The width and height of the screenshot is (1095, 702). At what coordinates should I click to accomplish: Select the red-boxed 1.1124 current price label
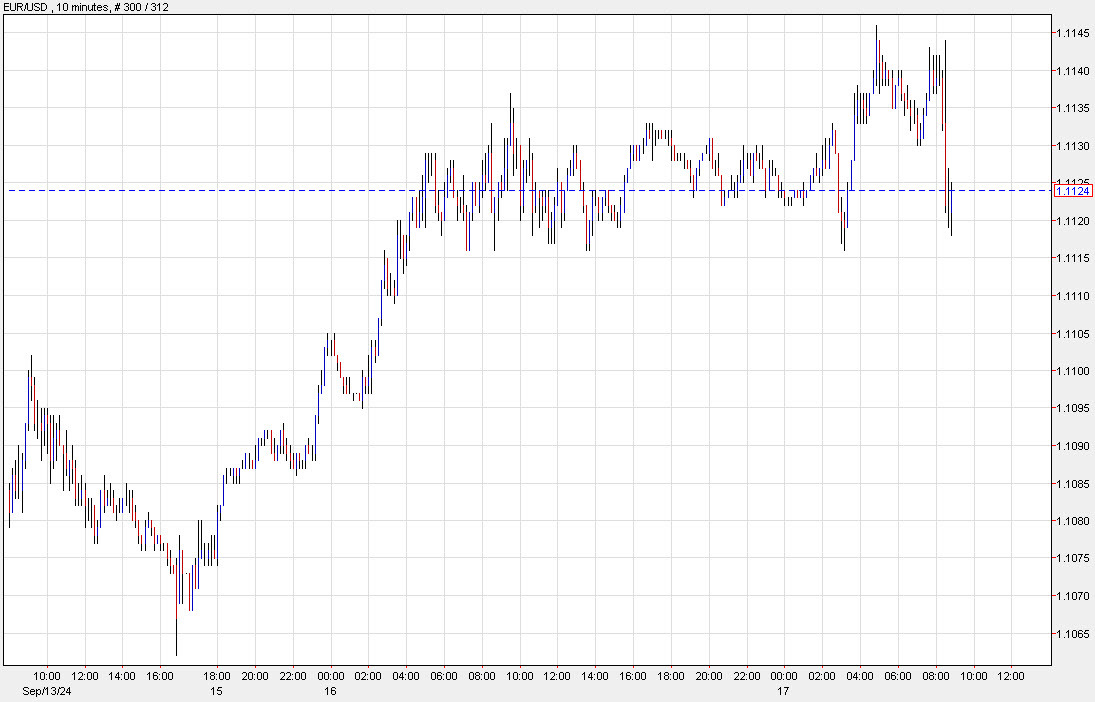(1073, 191)
